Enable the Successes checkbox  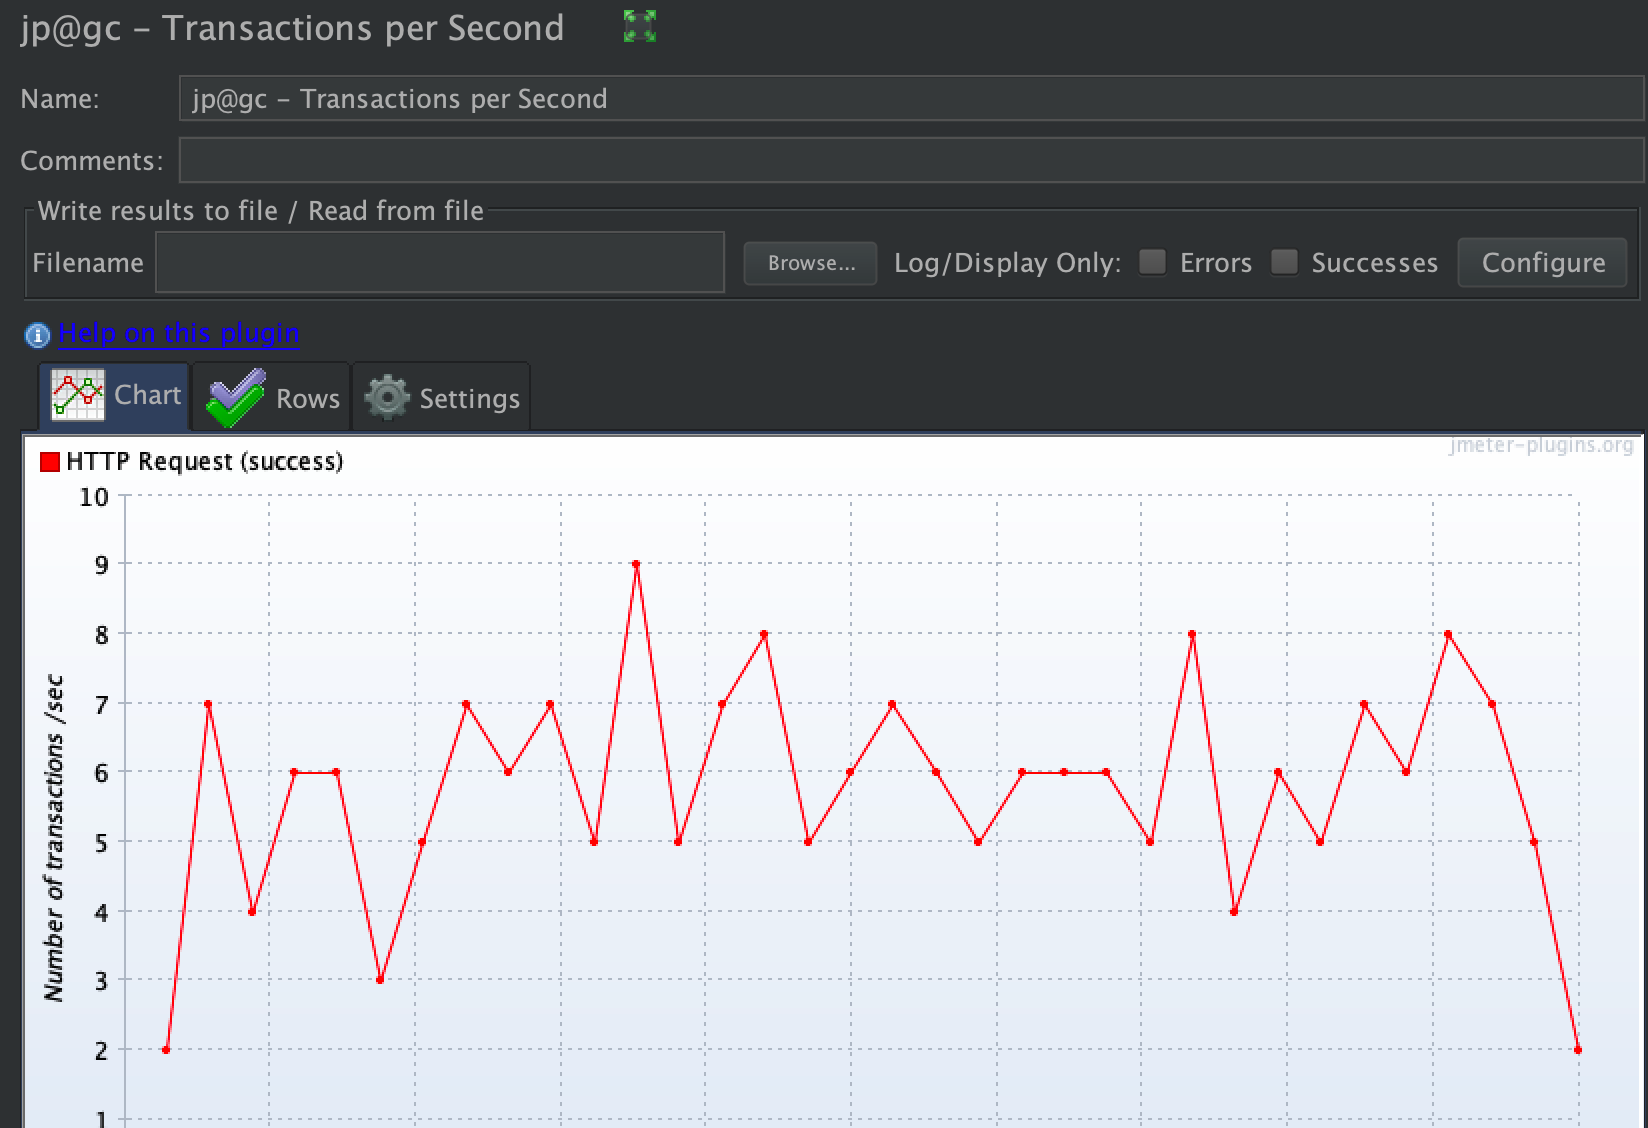[x=1283, y=262]
